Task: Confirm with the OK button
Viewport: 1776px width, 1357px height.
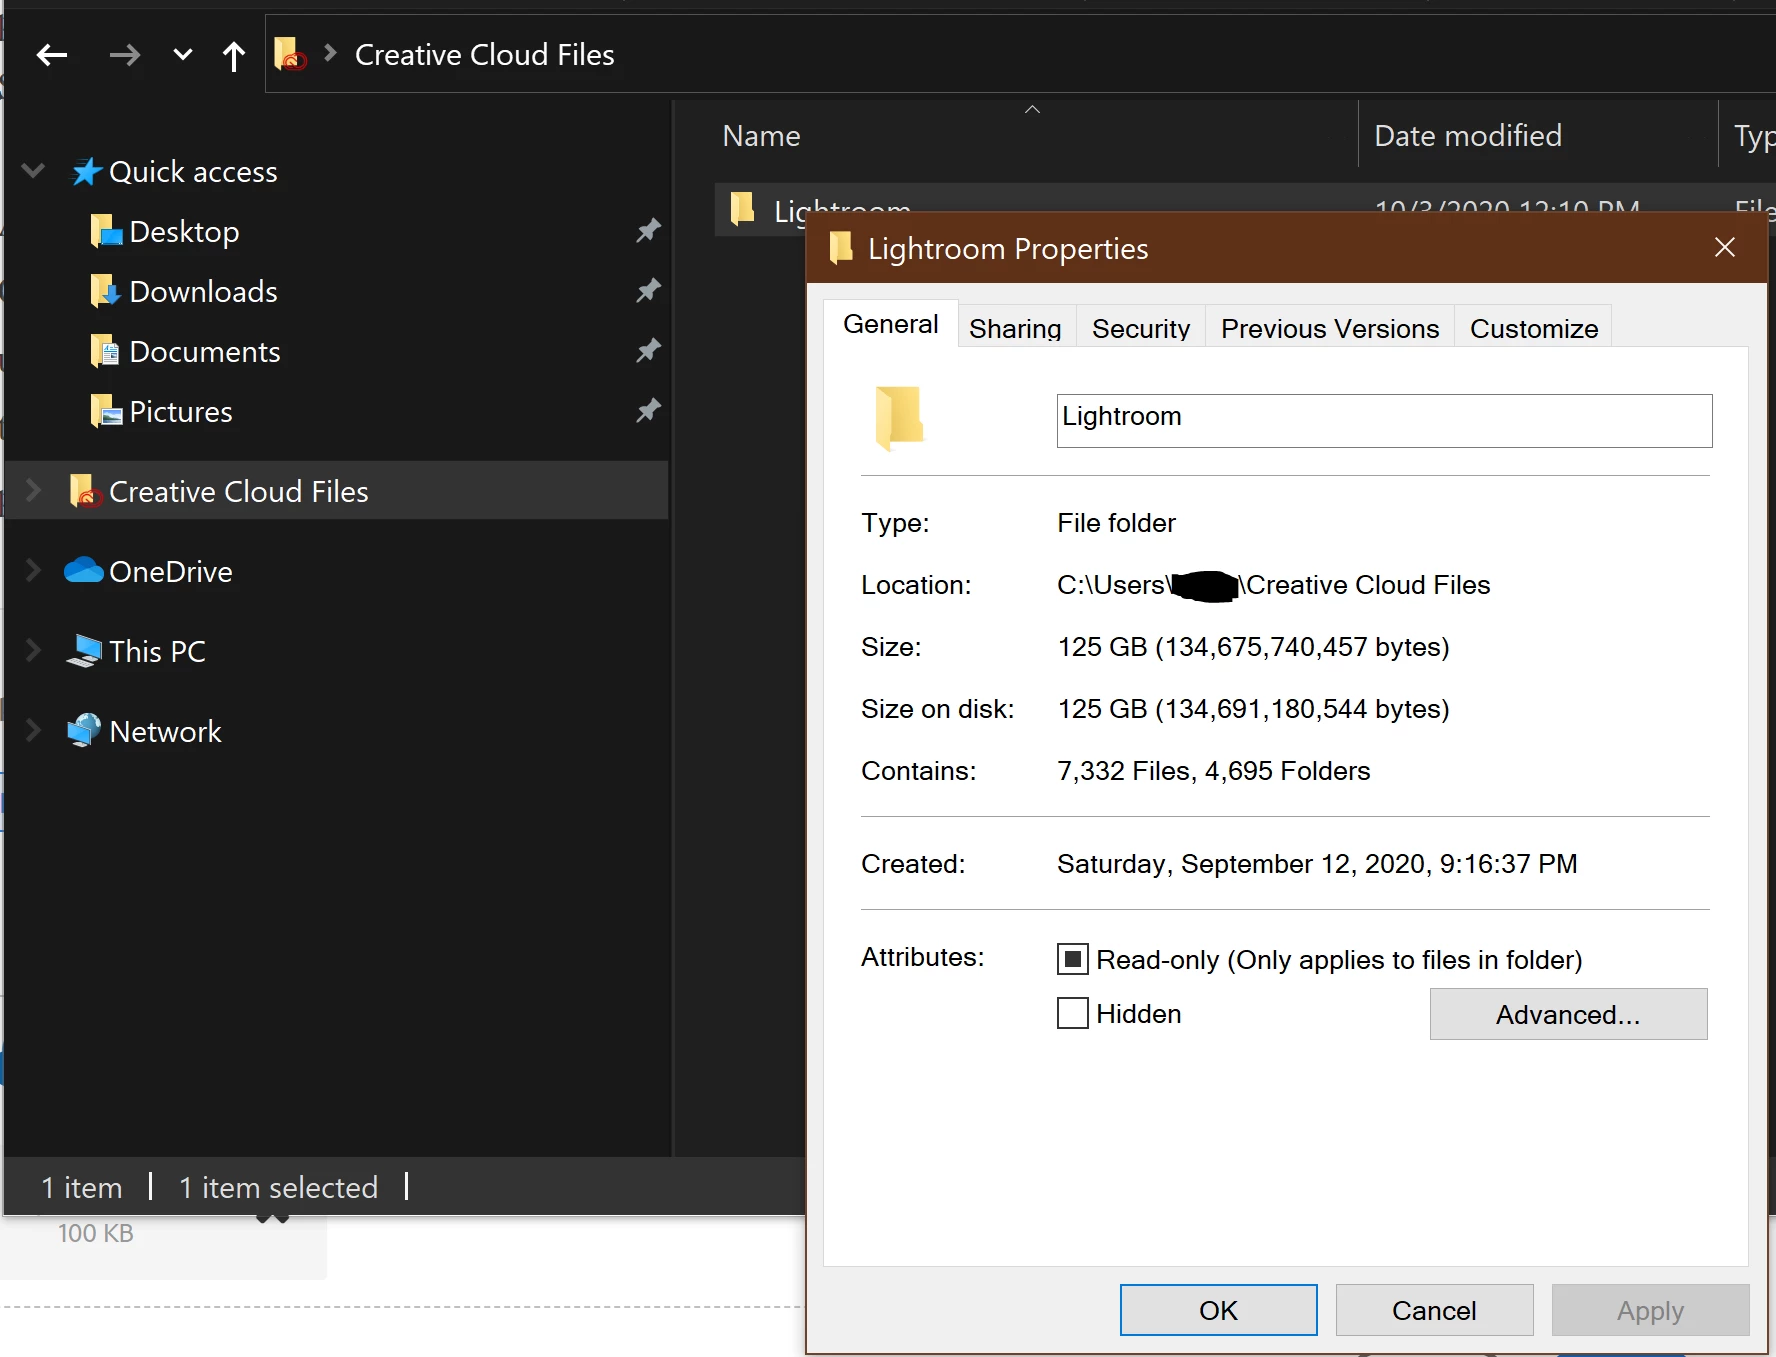Action: coord(1218,1310)
